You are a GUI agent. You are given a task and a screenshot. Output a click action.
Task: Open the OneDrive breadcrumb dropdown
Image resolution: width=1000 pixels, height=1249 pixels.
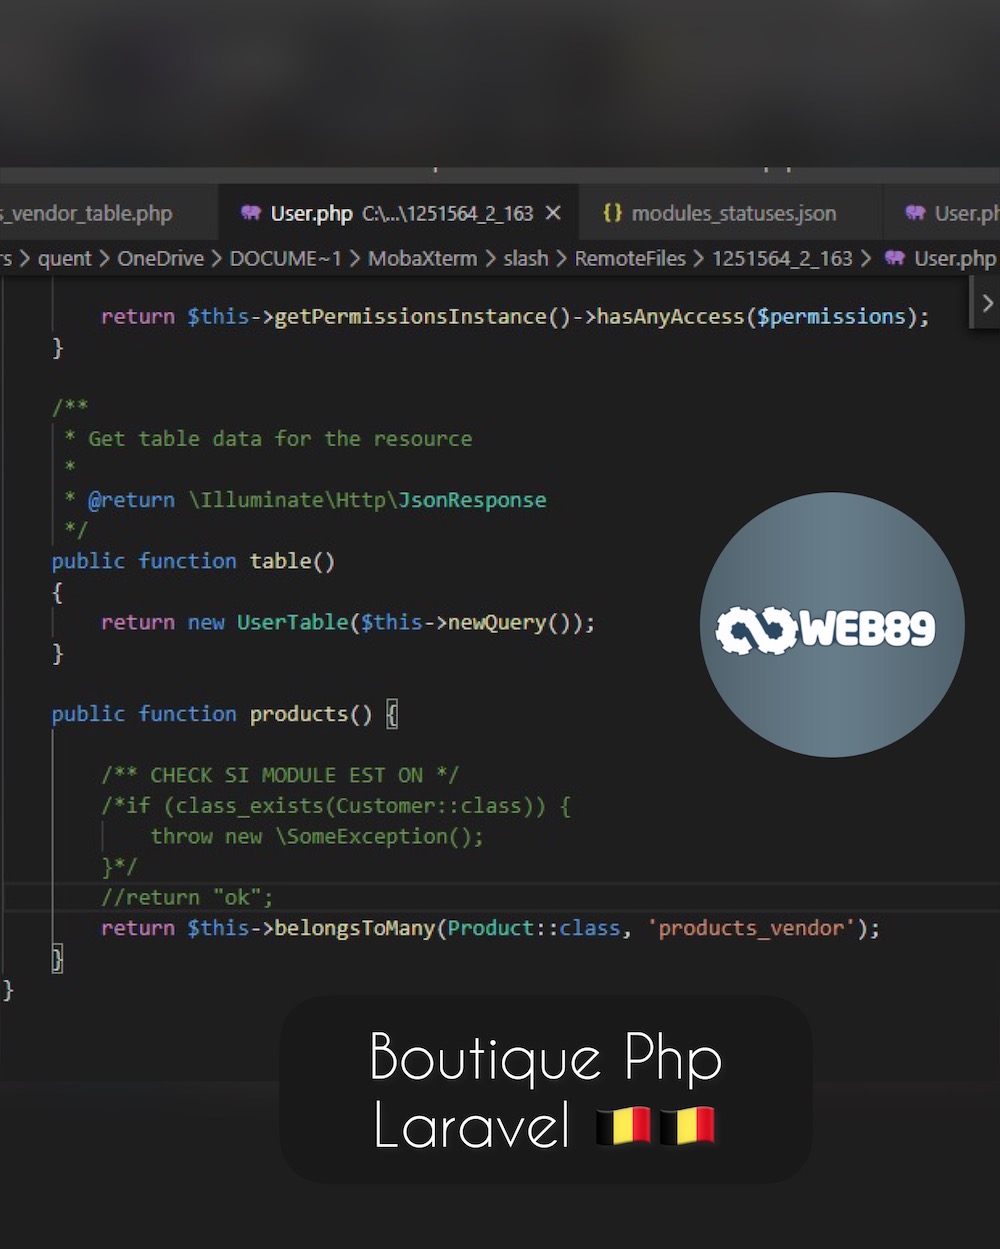[x=160, y=258]
